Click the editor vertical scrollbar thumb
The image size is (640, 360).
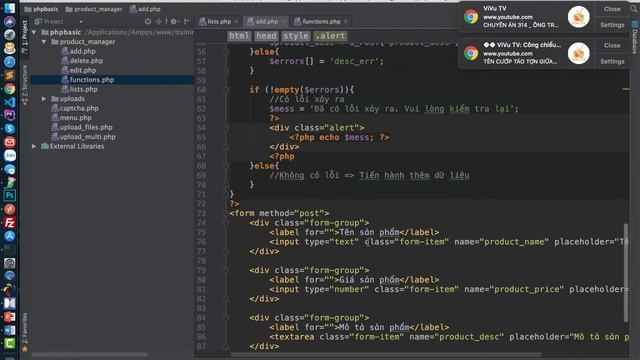[x=626, y=273]
